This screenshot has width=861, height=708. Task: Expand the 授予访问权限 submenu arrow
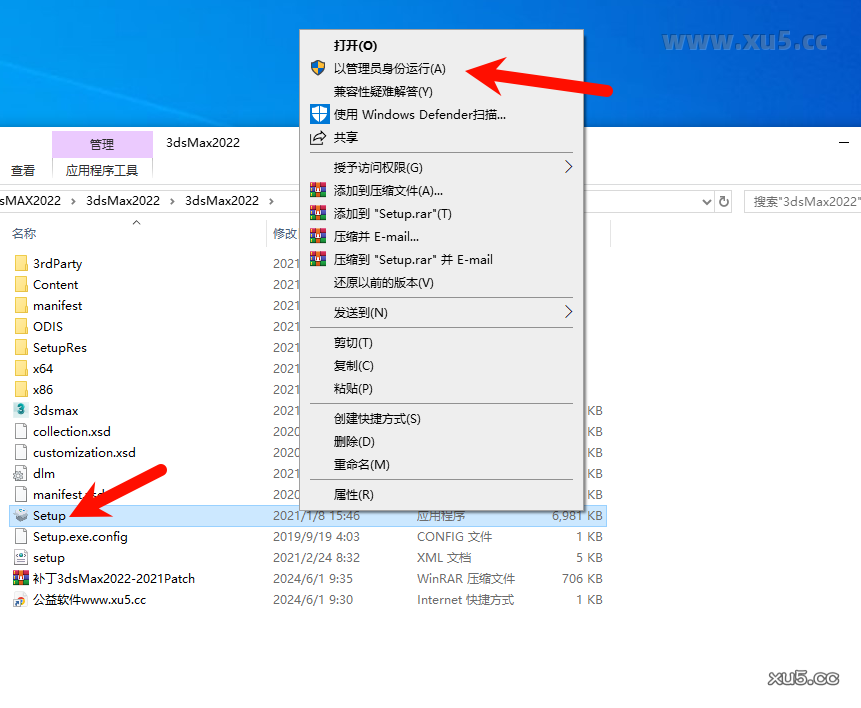coord(569,167)
